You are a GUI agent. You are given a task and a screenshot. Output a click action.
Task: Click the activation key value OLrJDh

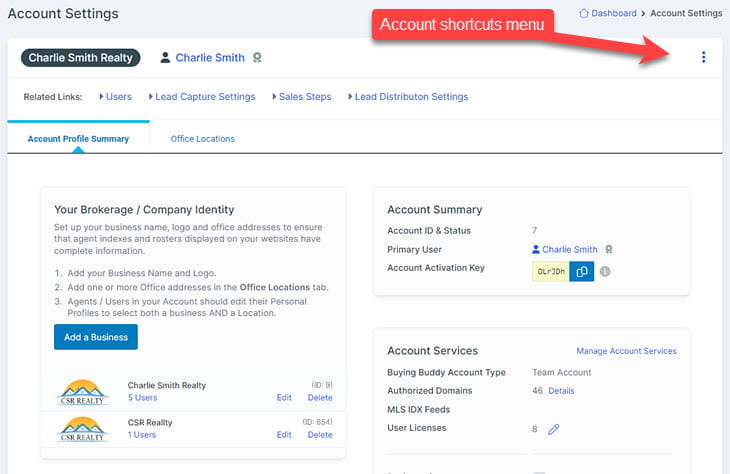pyautogui.click(x=551, y=271)
